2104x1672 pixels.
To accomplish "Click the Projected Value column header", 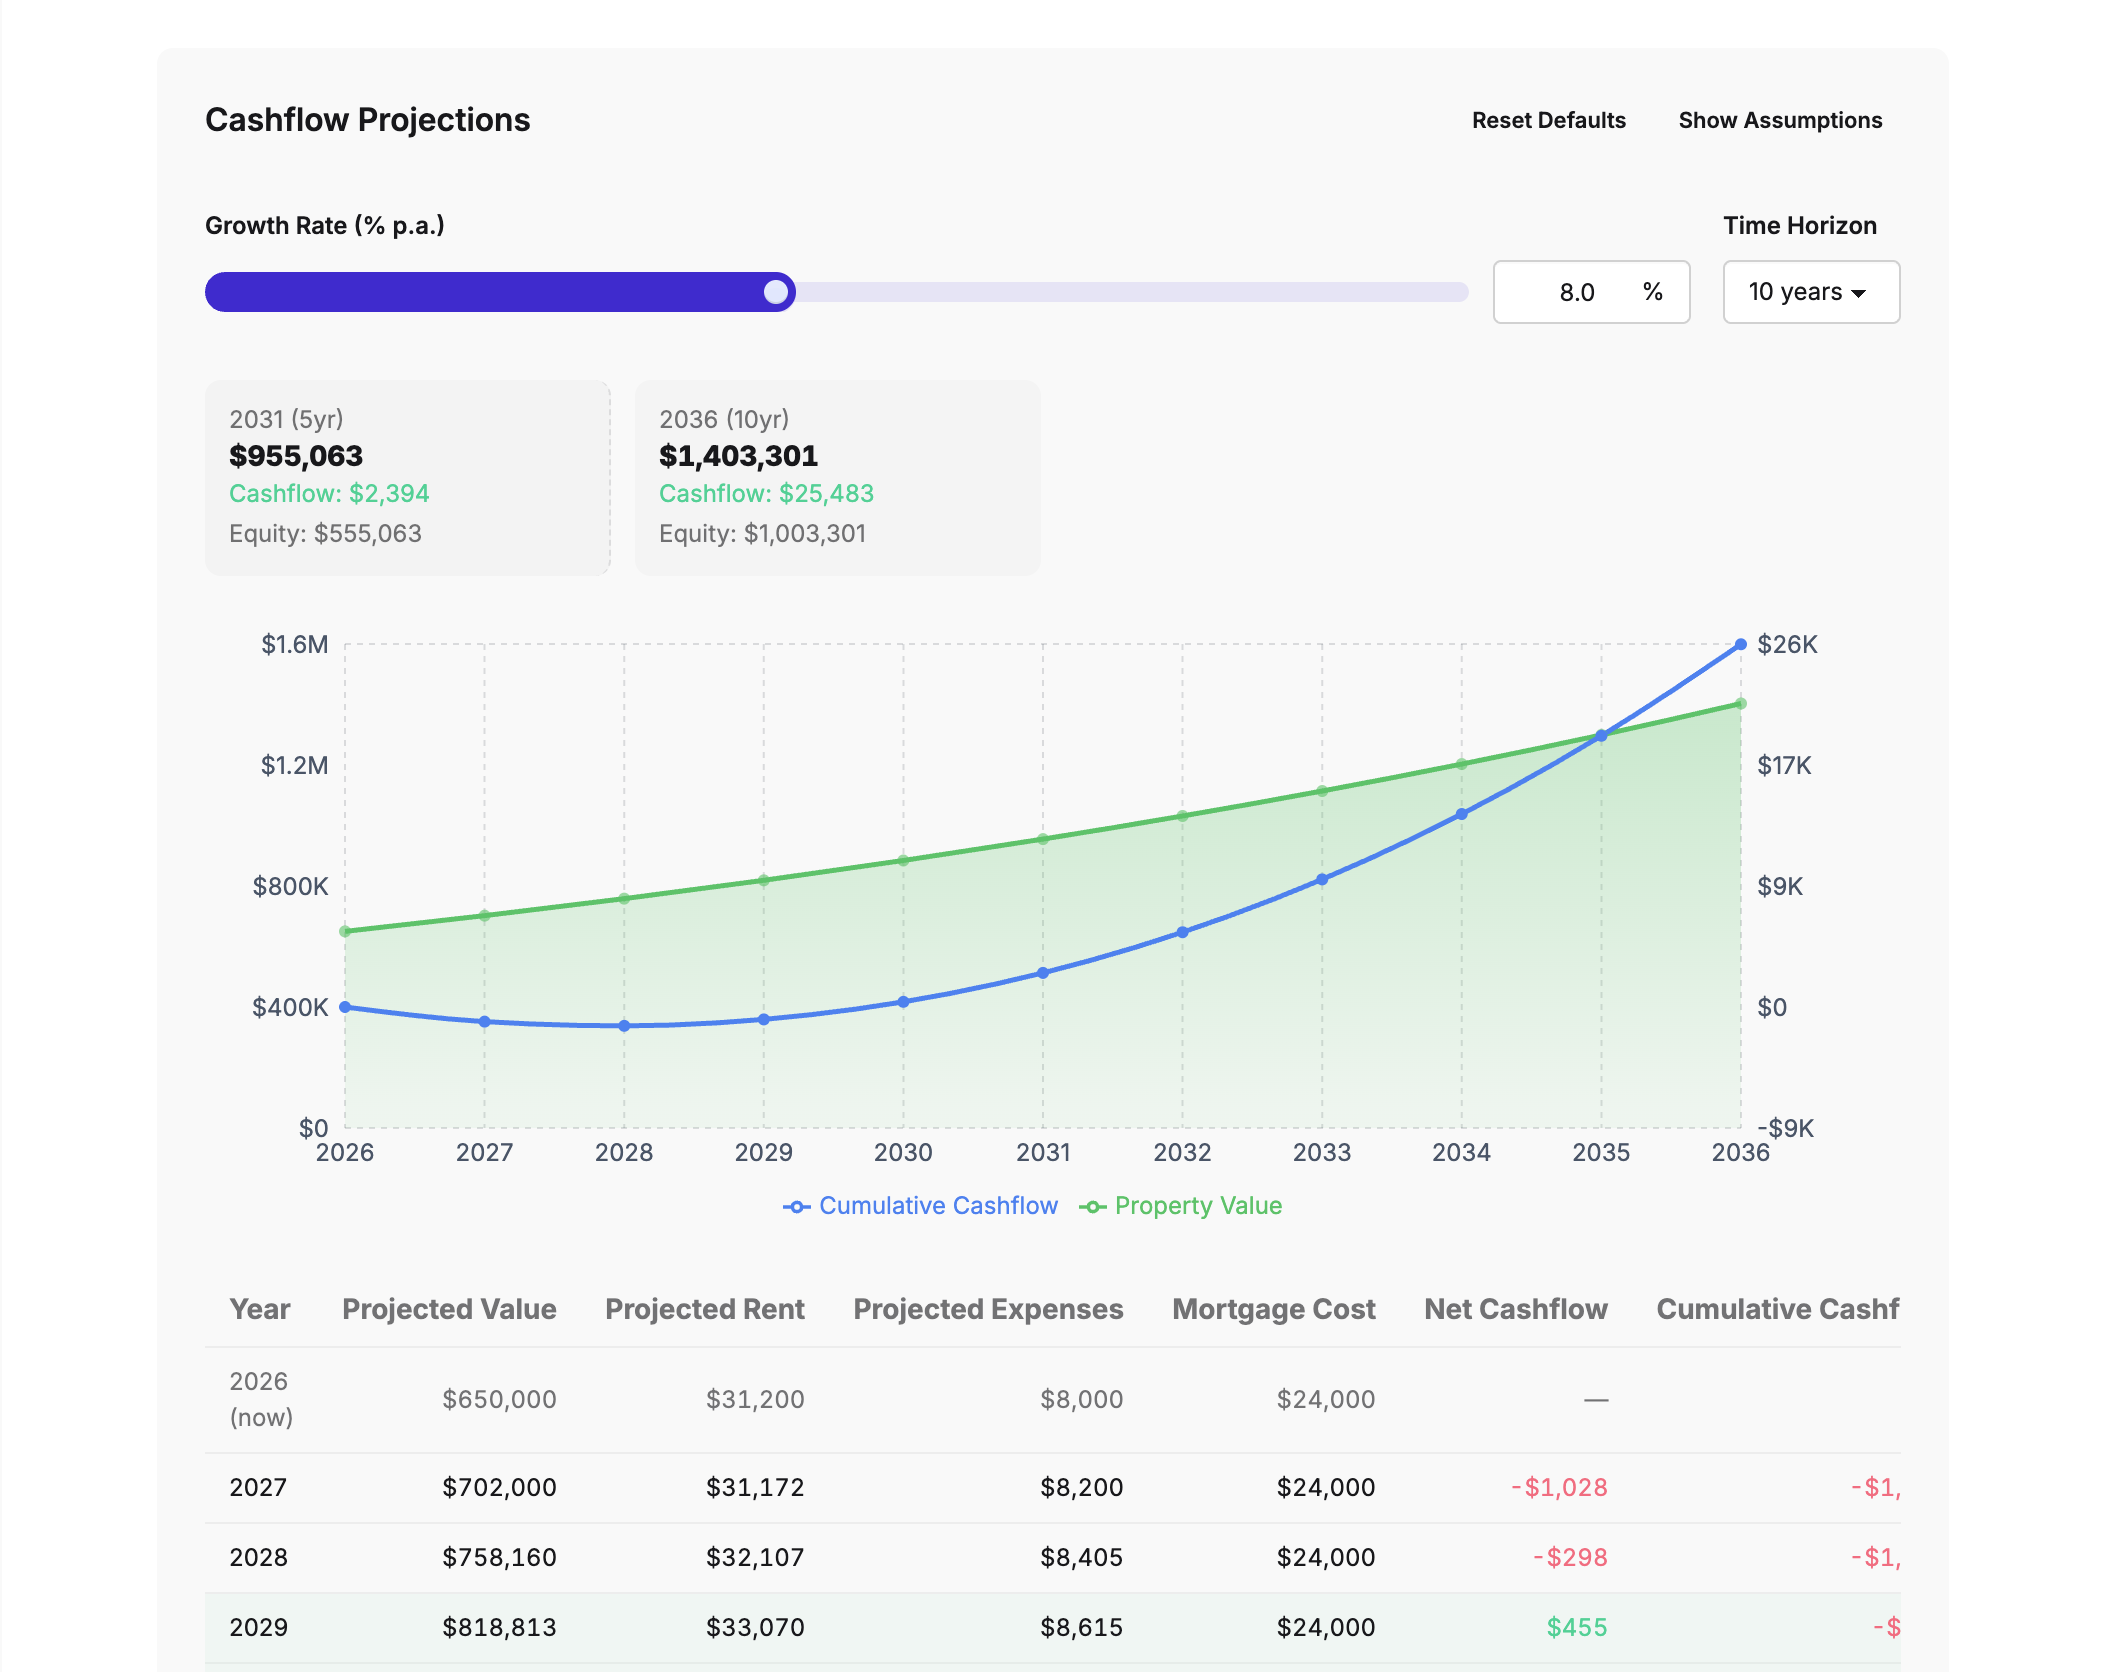I will 449,1309.
